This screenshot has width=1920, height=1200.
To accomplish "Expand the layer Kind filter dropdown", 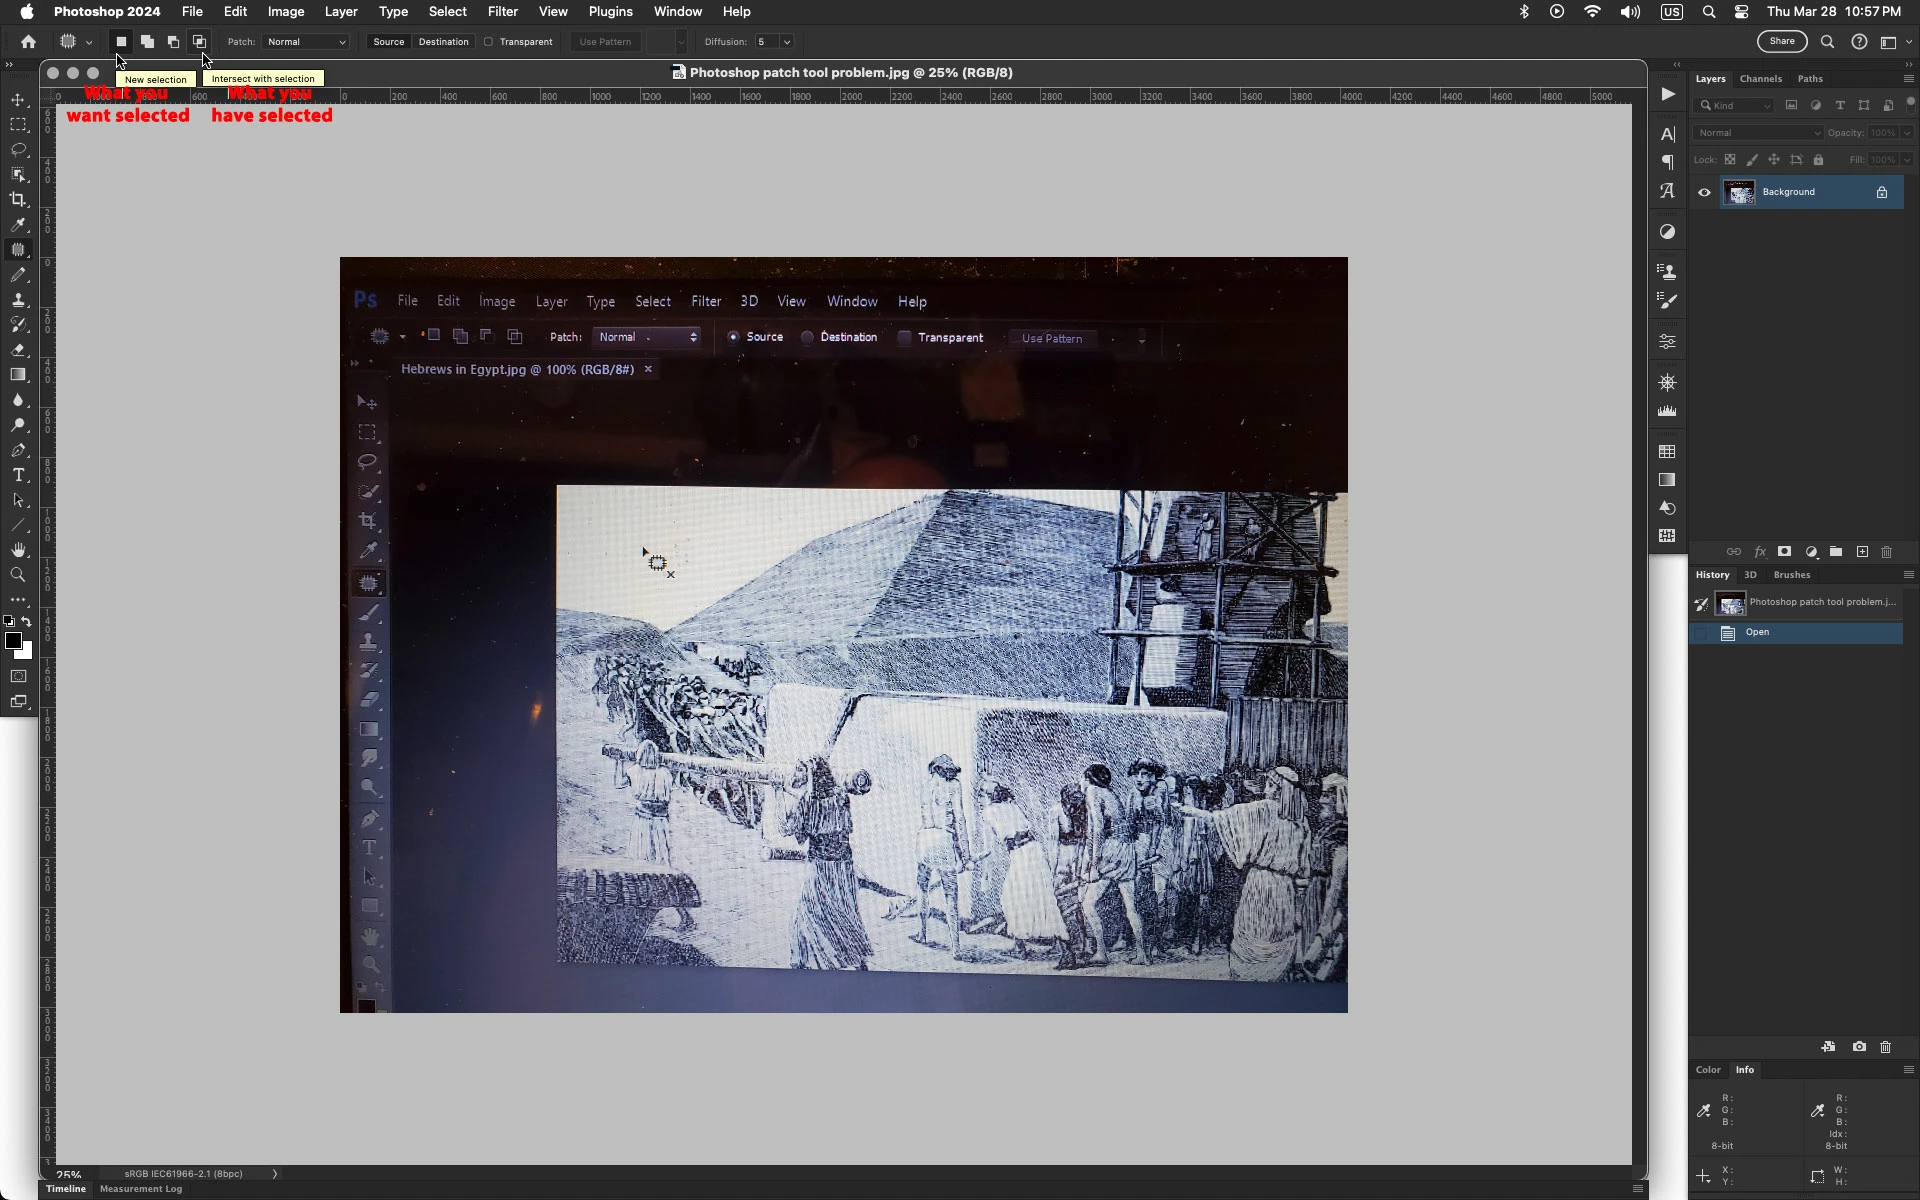I will pyautogui.click(x=1735, y=105).
